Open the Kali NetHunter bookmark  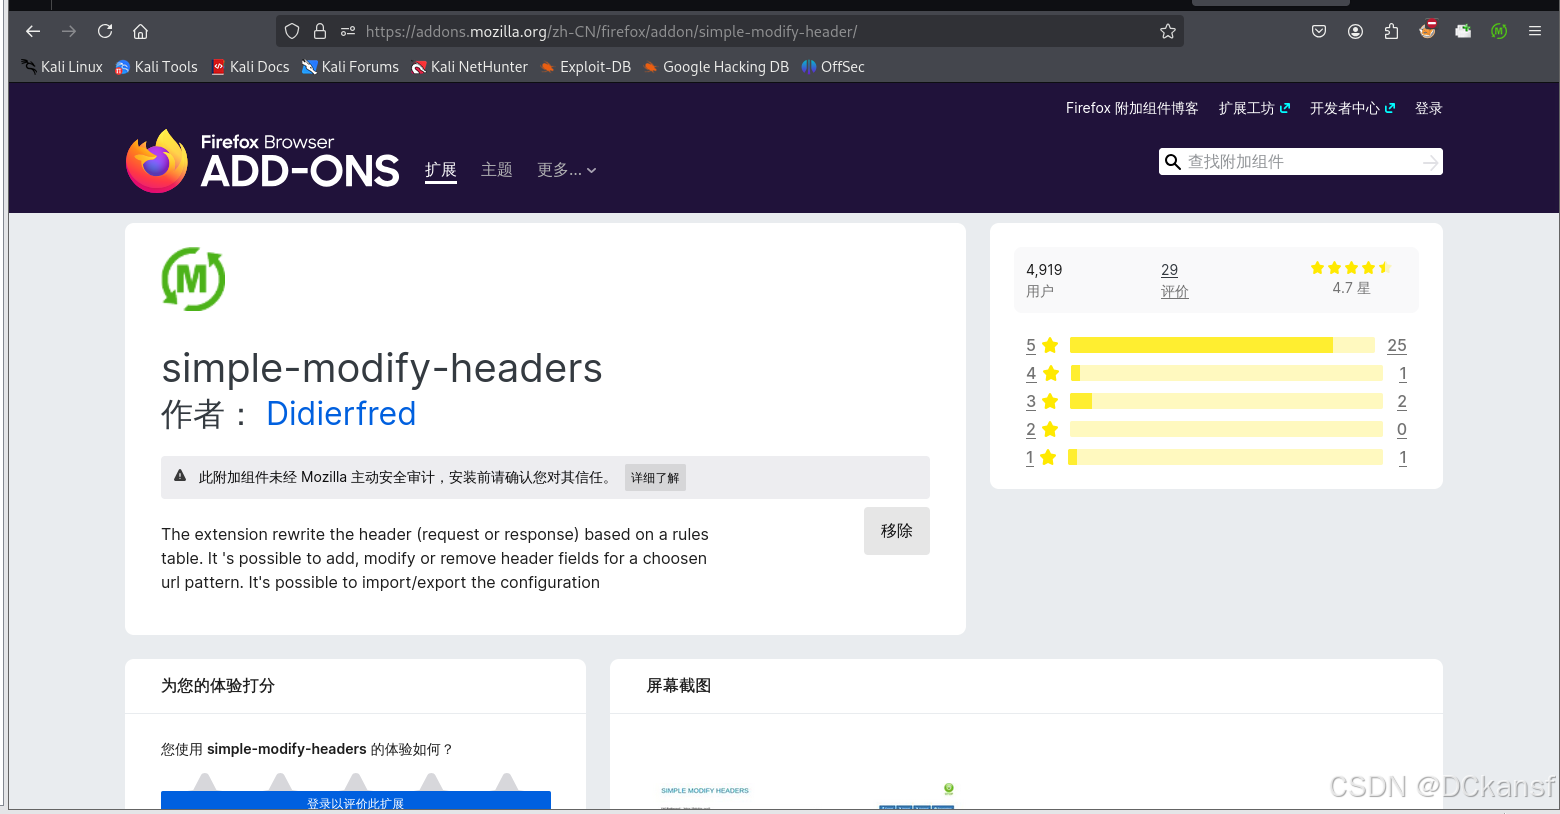click(x=469, y=67)
